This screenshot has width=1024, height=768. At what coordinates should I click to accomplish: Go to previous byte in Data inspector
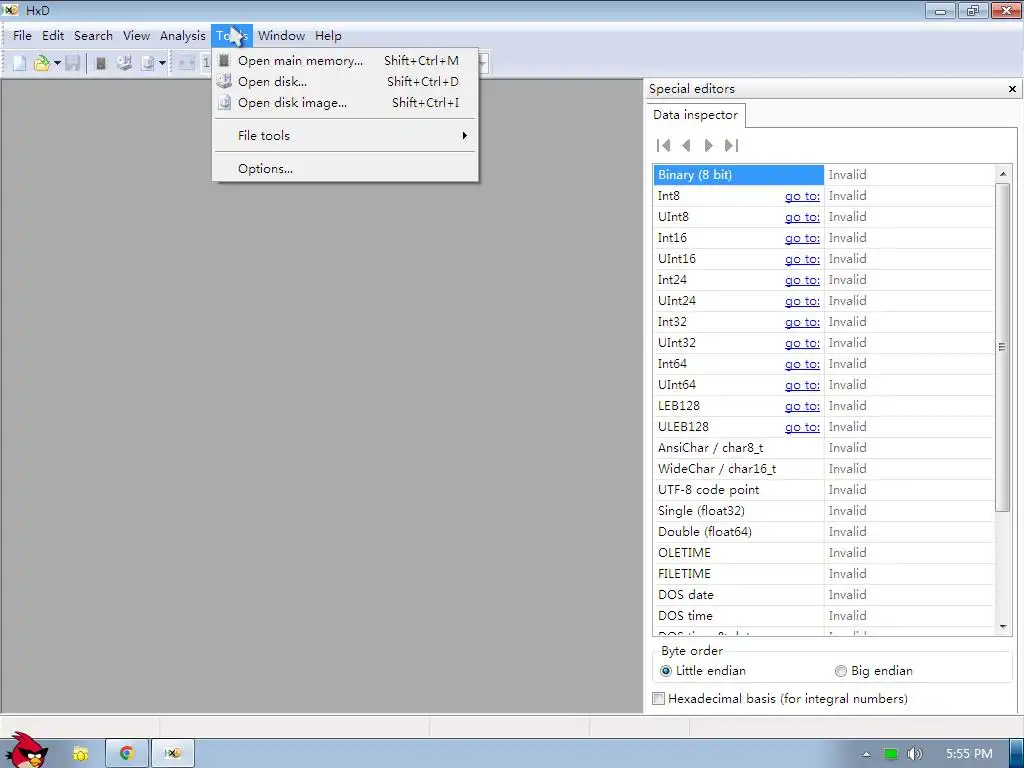tap(686, 145)
